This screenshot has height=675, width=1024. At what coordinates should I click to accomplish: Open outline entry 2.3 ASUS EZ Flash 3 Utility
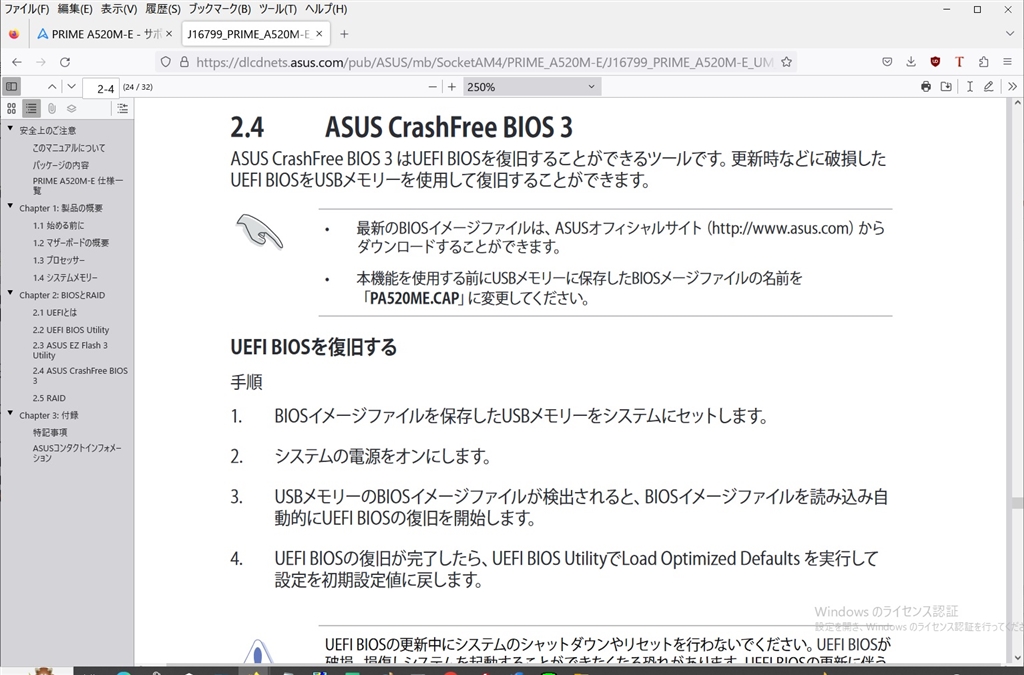(x=71, y=350)
